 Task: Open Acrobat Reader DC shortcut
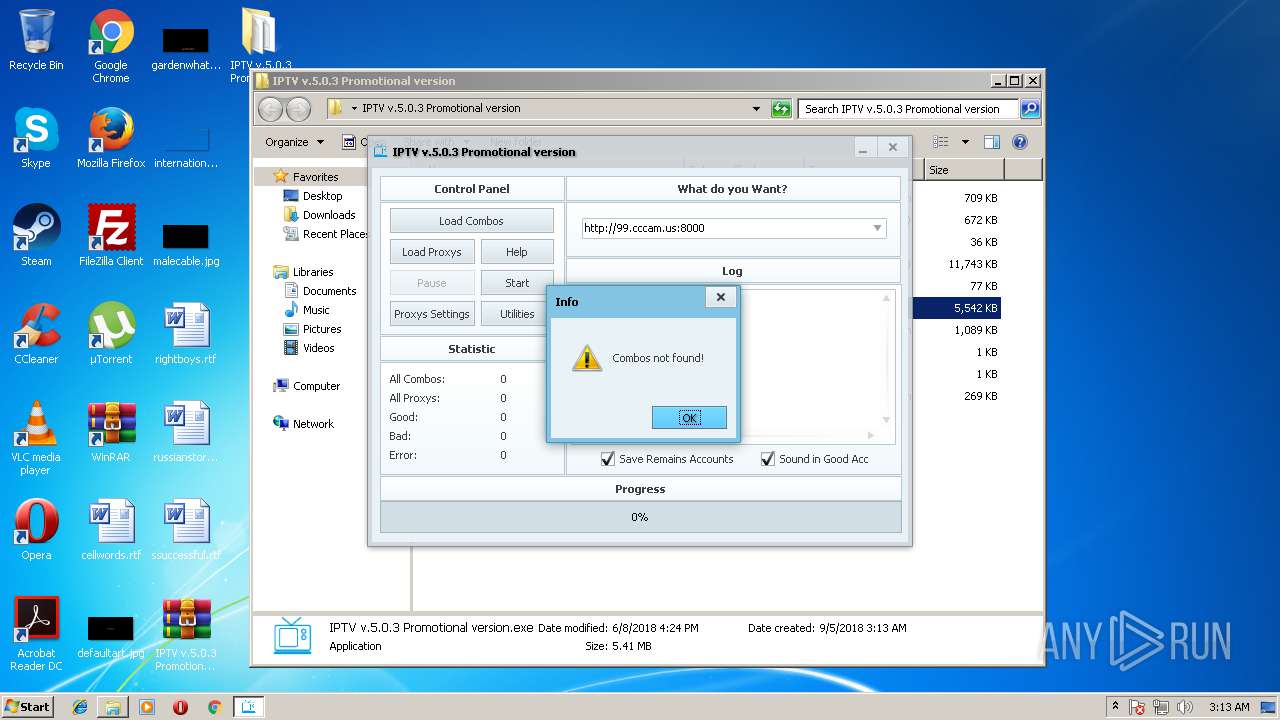point(36,634)
